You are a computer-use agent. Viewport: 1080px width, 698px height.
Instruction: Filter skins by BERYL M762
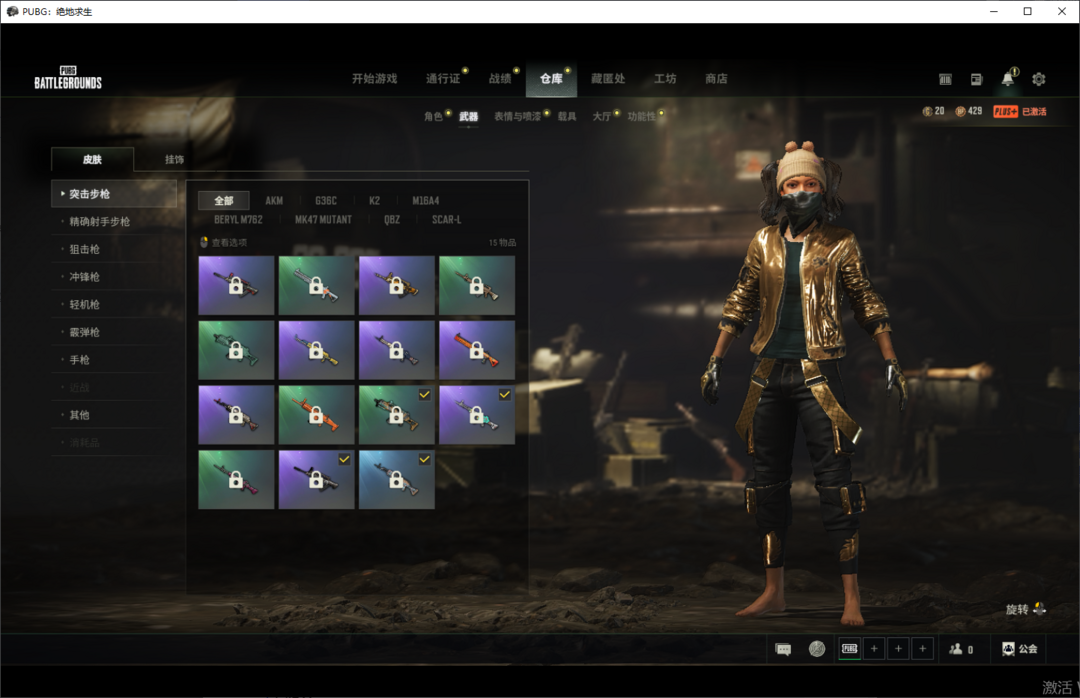point(238,220)
